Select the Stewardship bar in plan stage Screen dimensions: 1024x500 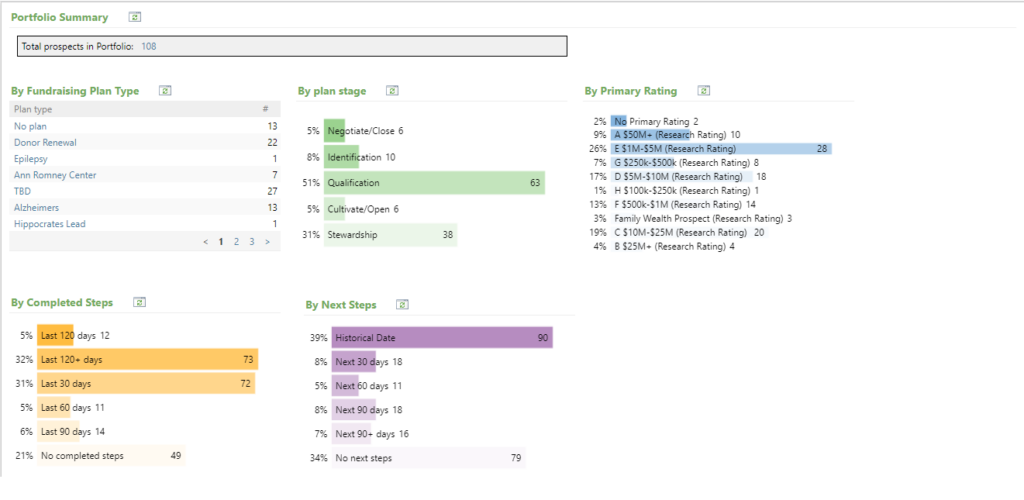point(390,235)
